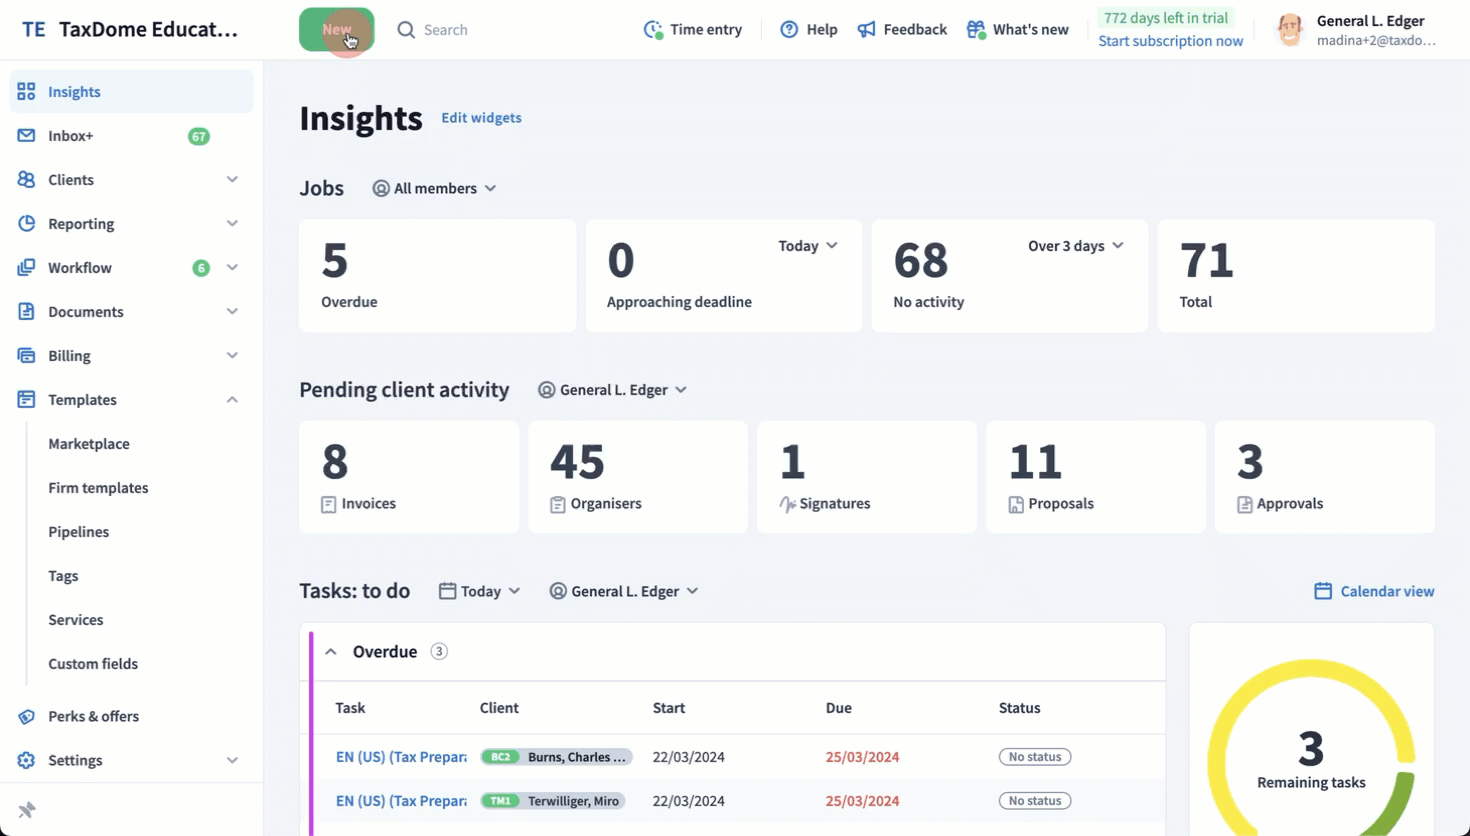Open the All members filter dropdown
Screen dimensions: 1470x836
[435, 189]
